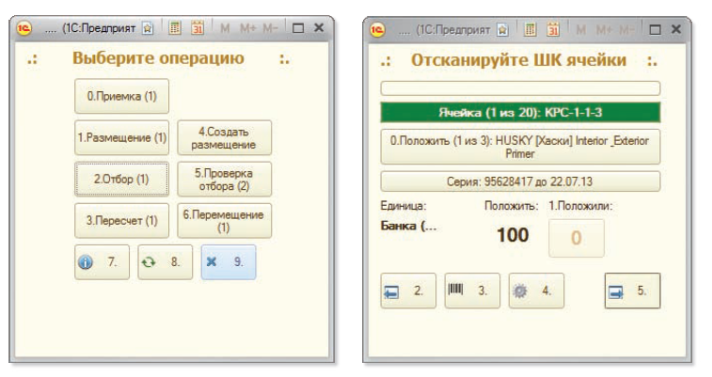Image resolution: width=712 pixels, height=377 pixels.
Task: Click the 1C logo in the left window
Action: tap(24, 29)
